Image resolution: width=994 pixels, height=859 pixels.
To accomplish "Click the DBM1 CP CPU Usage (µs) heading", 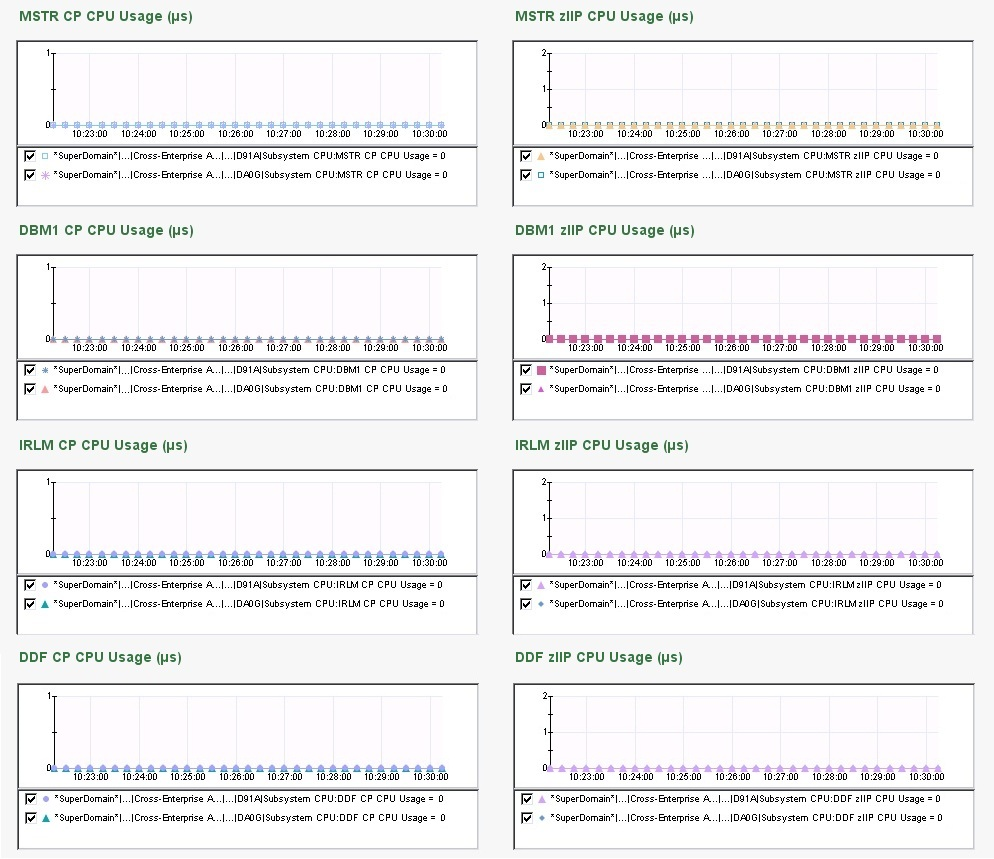I will 106,230.
